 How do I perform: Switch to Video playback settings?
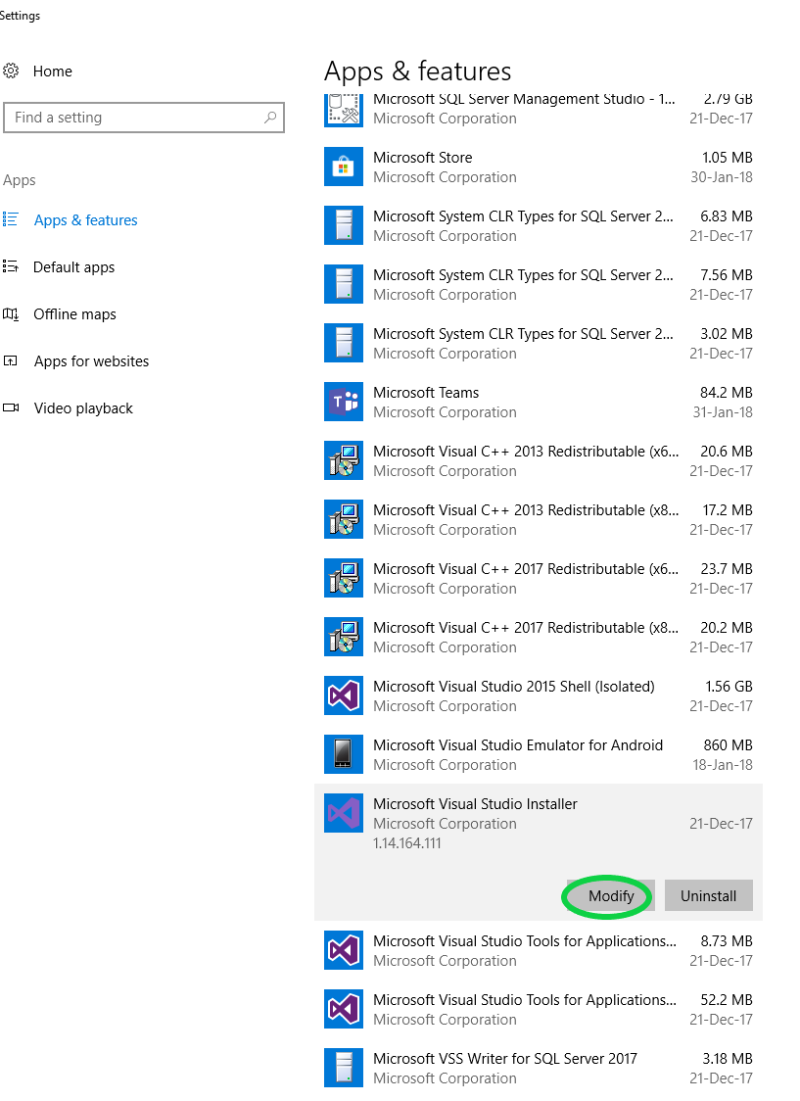tap(83, 408)
